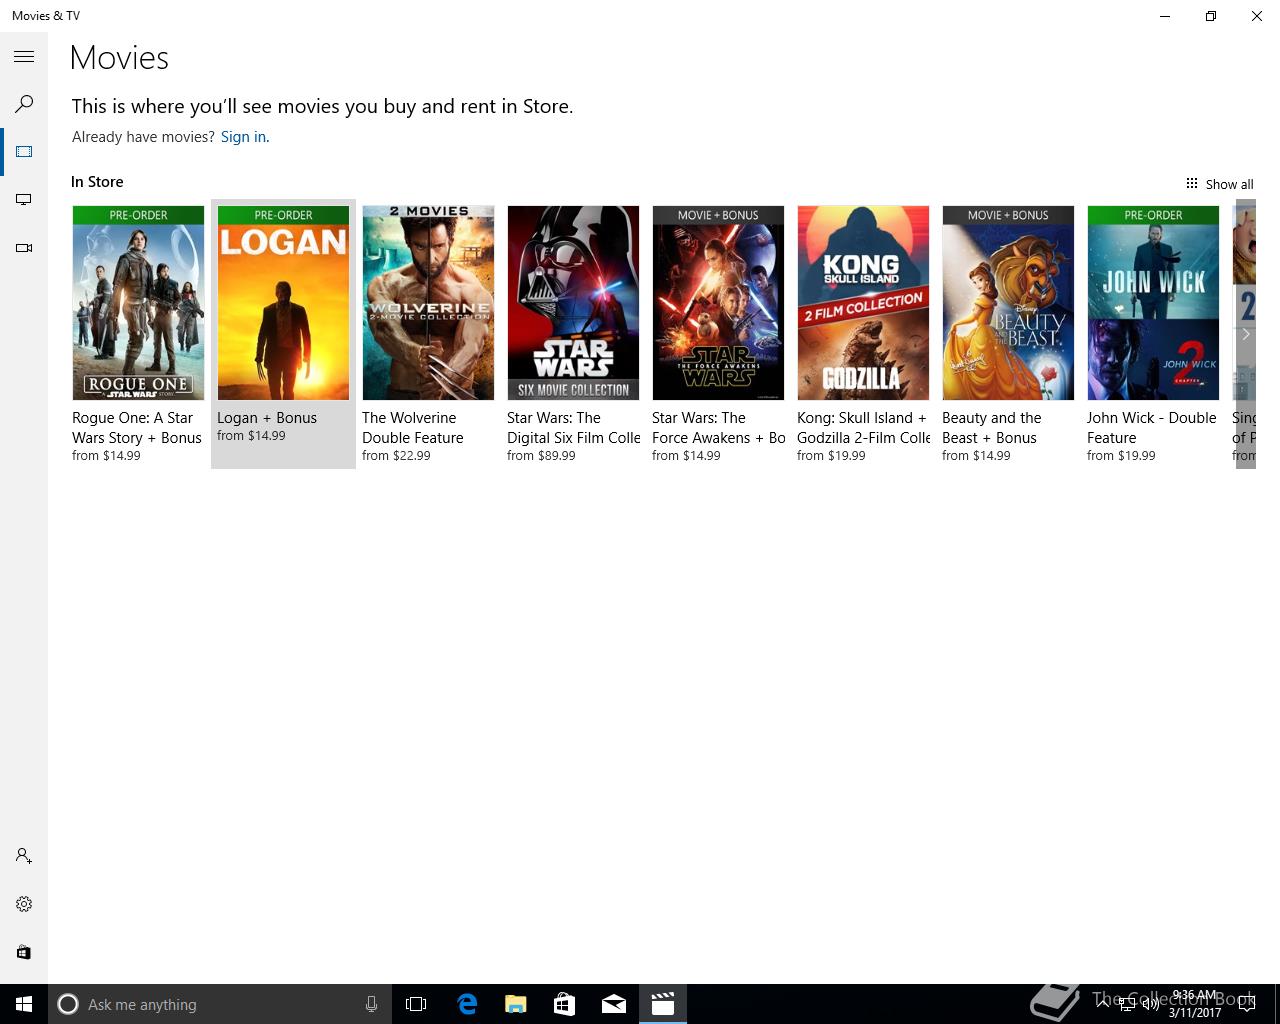Open the Windows Store taskbar icon

click(564, 1004)
